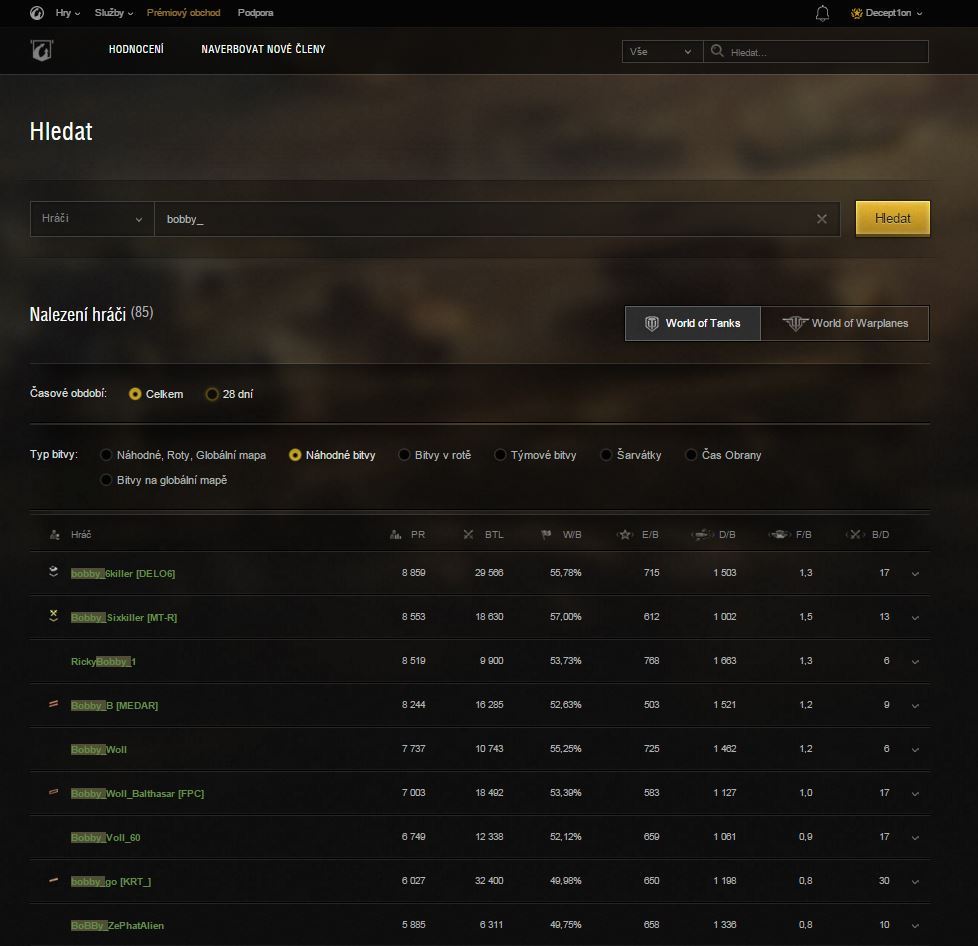
Task: Sort by the D/B damage column icon
Action: pyautogui.click(x=701, y=535)
